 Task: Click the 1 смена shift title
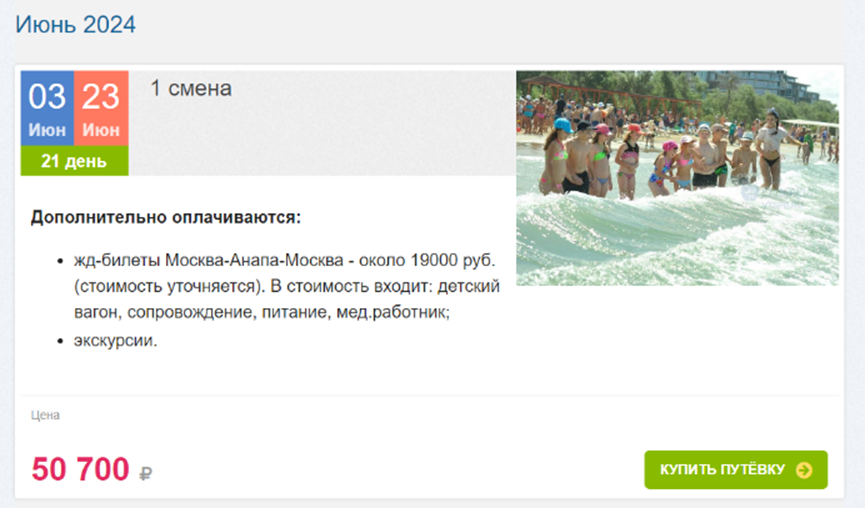(191, 88)
